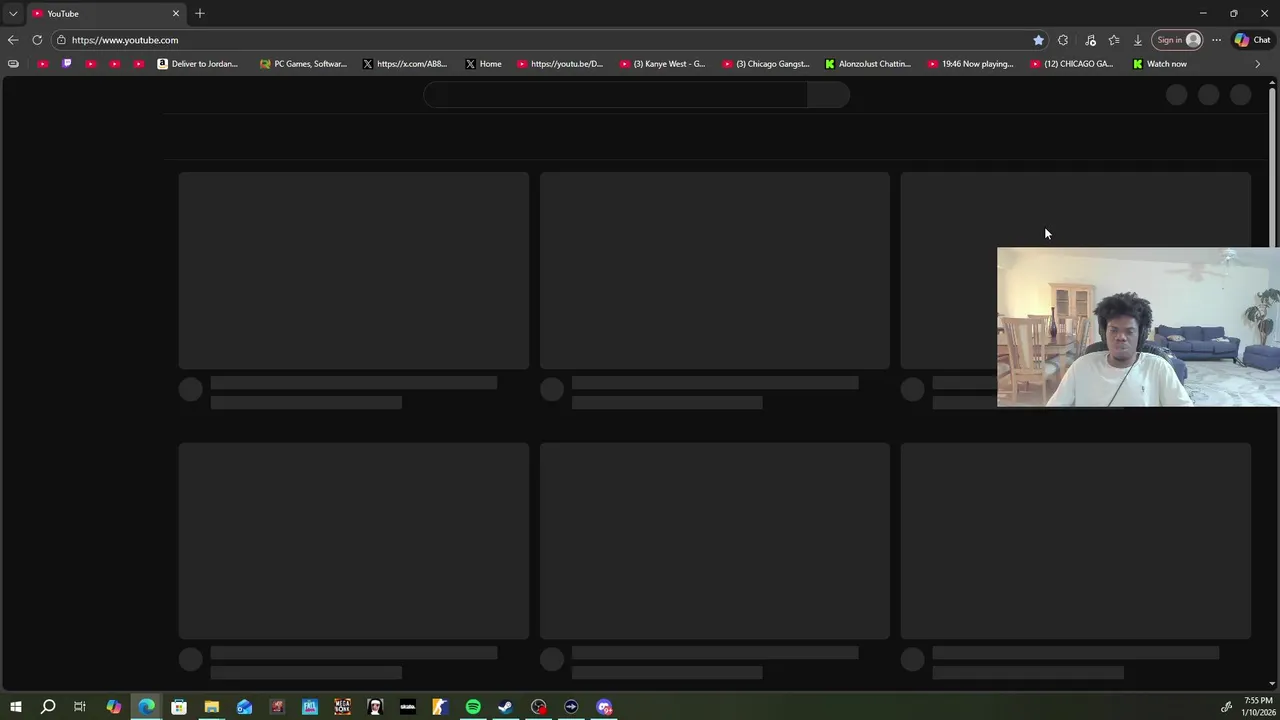Screen dimensions: 1280x720
Task: Launch Counter-Strike from the taskbar
Action: click(x=440, y=707)
